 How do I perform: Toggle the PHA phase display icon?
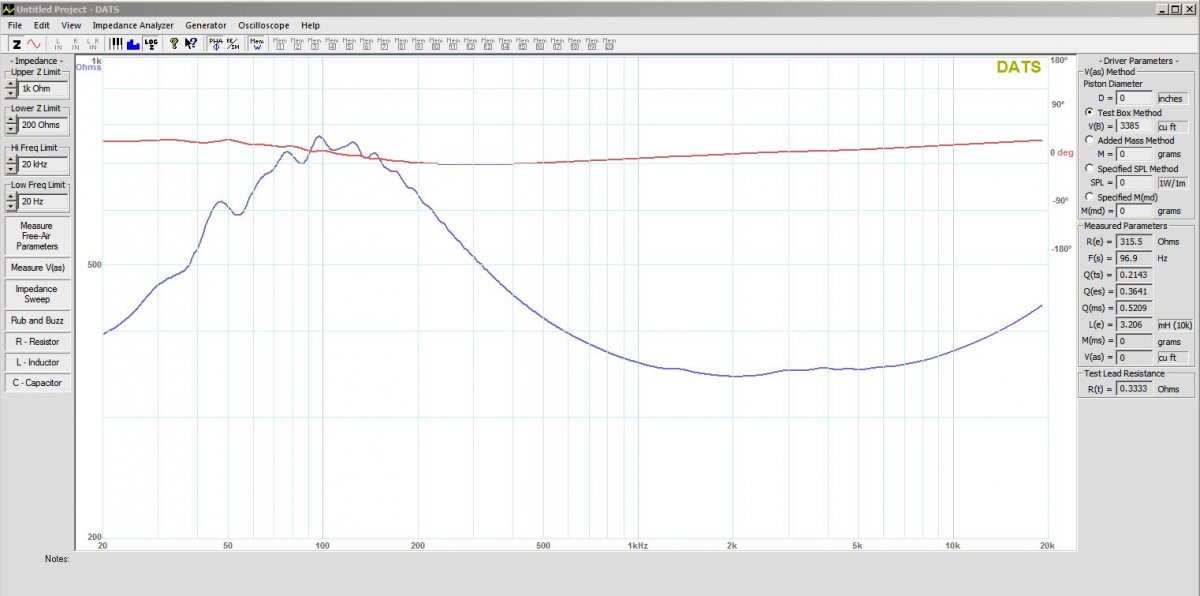[215, 44]
